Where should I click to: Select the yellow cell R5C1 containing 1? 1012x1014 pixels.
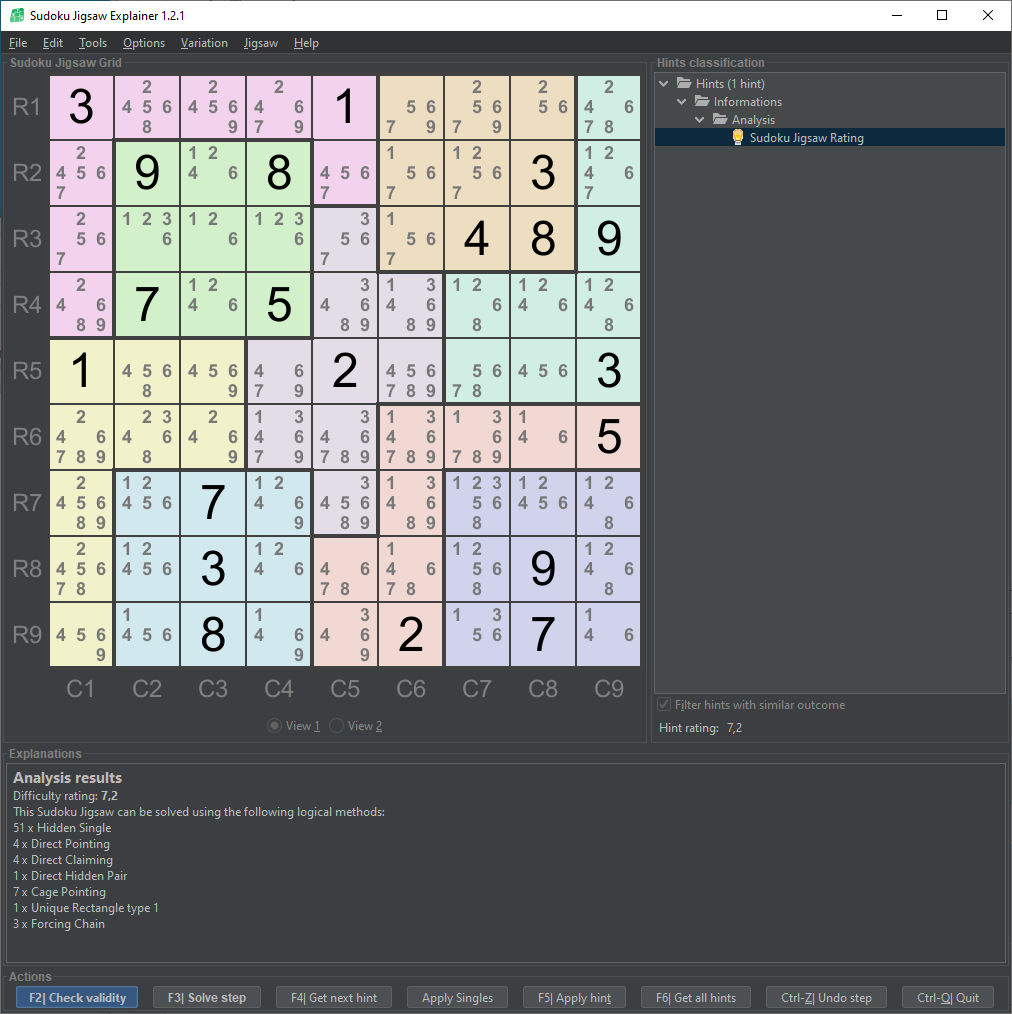(81, 371)
